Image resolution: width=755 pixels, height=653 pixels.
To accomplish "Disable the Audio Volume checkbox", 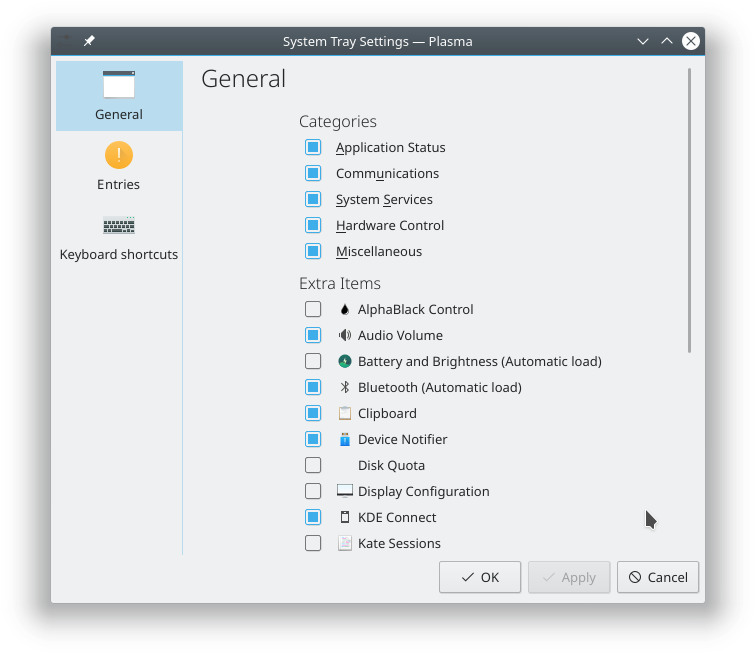I will 313,335.
